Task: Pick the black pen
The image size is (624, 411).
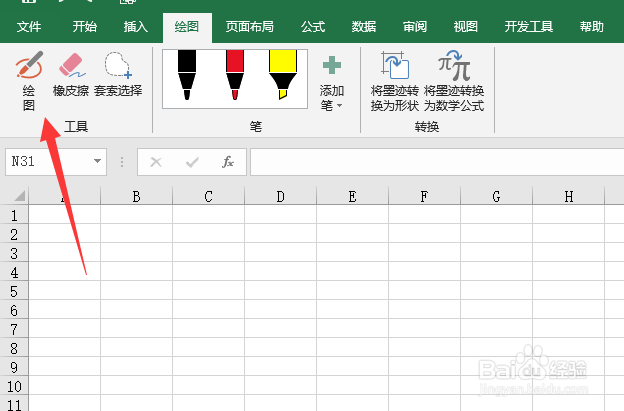Action: tap(187, 75)
